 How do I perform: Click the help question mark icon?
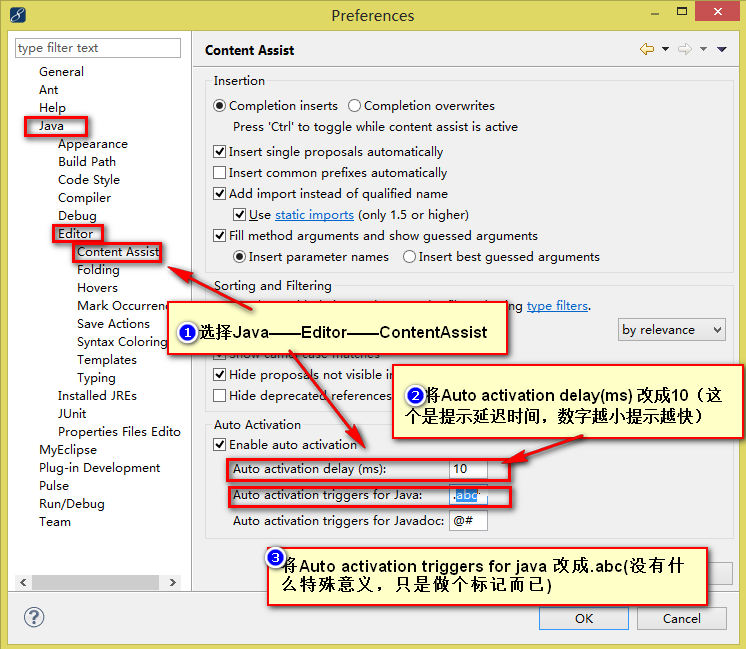coord(34,617)
